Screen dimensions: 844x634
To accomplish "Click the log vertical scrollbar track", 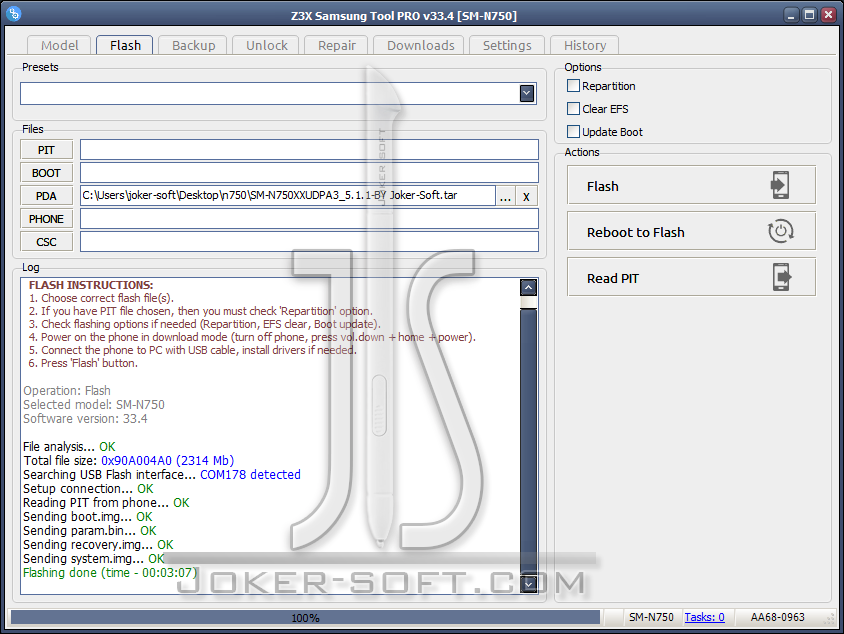I will click(529, 436).
